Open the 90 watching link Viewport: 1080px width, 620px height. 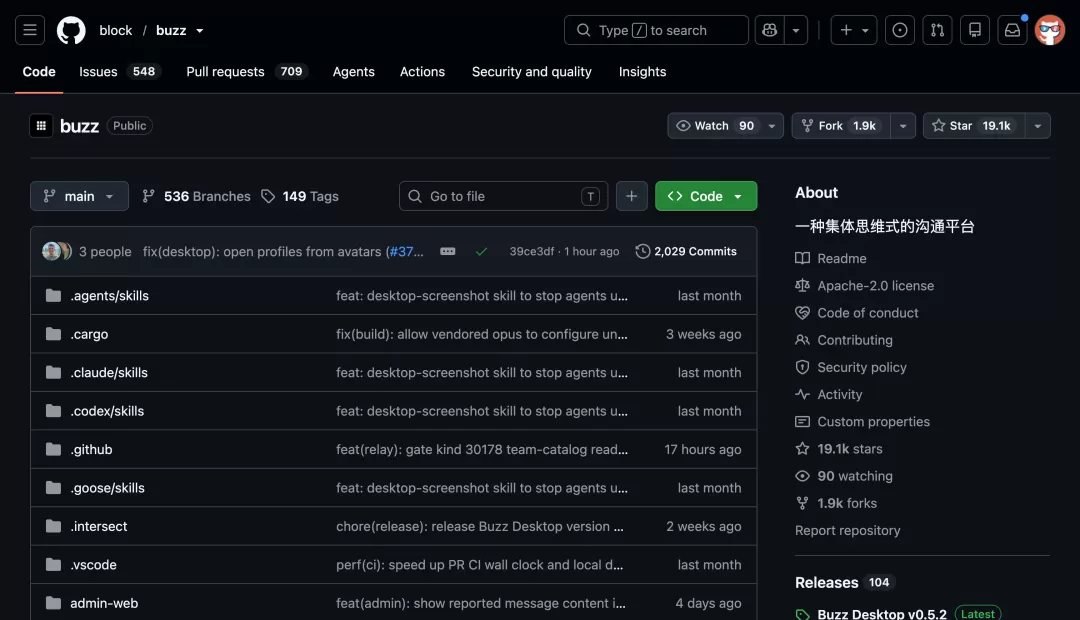click(844, 476)
